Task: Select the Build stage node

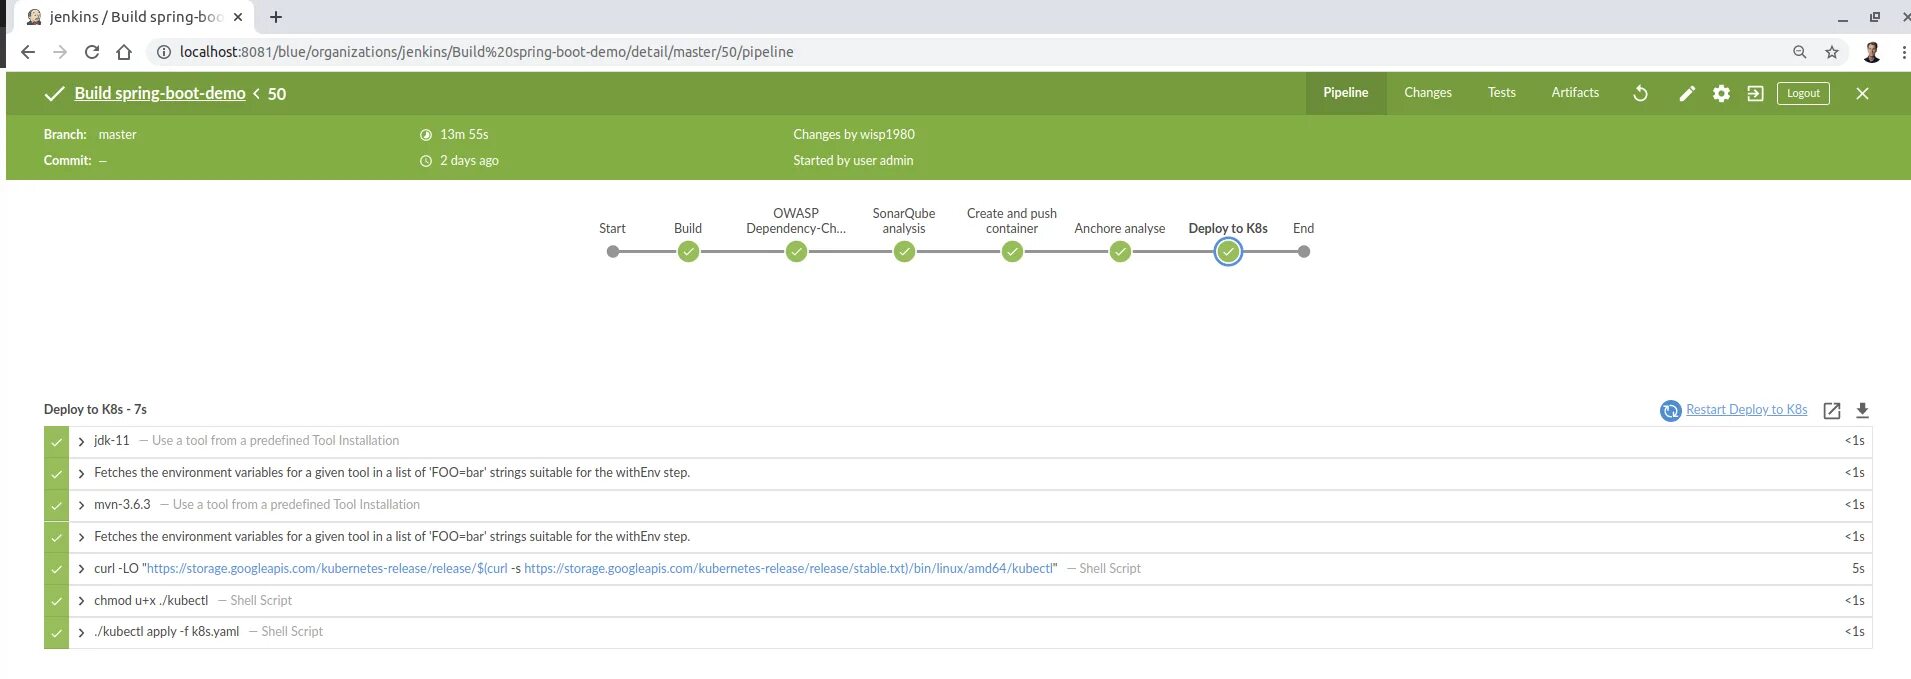Action: point(688,252)
